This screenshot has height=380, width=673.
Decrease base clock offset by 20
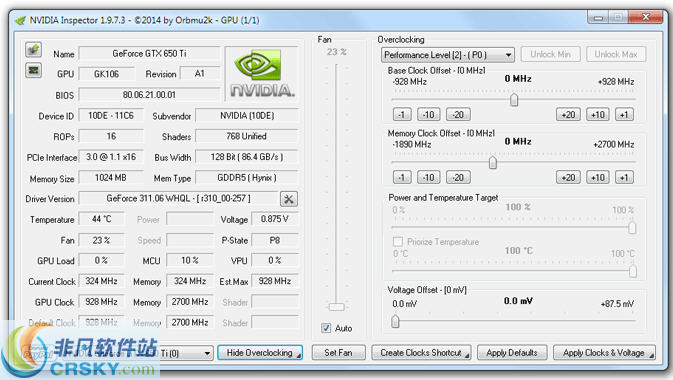[x=458, y=115]
